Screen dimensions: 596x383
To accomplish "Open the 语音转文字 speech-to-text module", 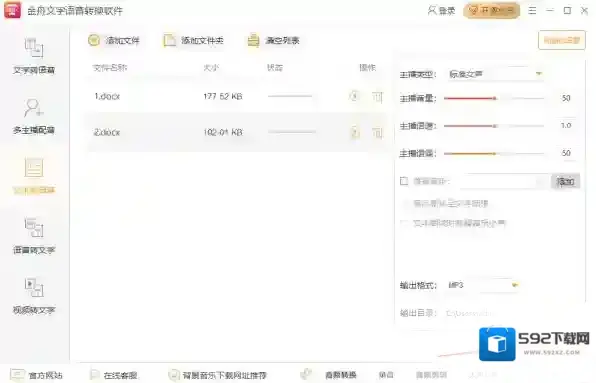I will pos(34,236).
